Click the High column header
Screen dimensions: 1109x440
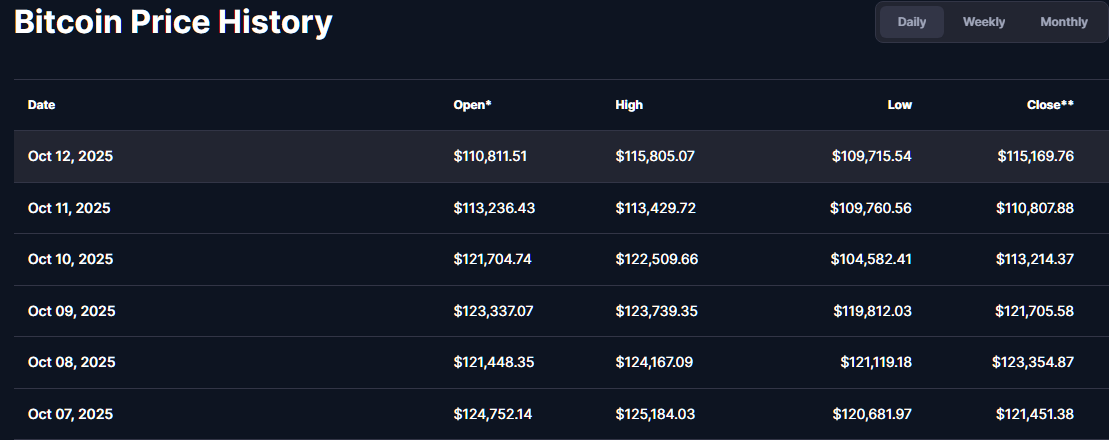(x=629, y=105)
